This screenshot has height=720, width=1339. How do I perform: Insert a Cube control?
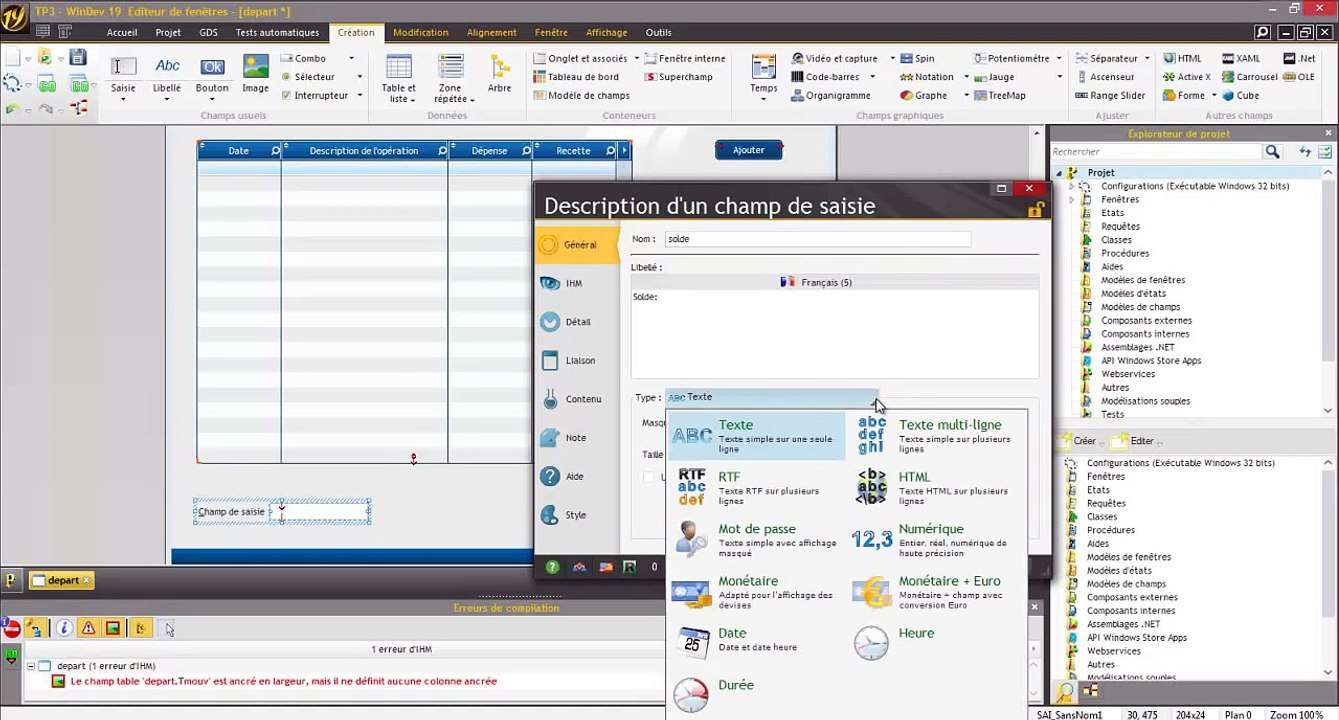pos(1240,96)
